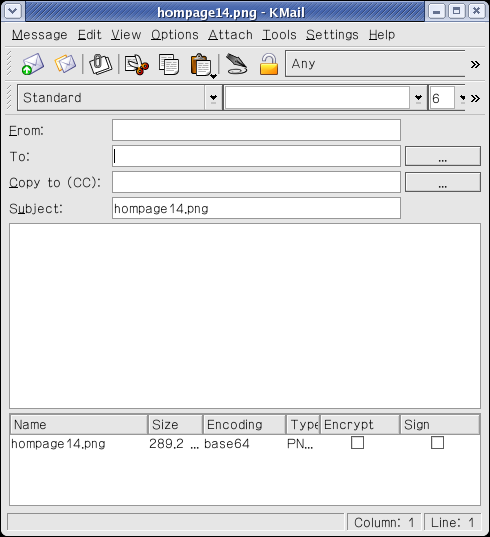This screenshot has height=537, width=490.
Task: Open the Edit menu
Action: pyautogui.click(x=89, y=35)
